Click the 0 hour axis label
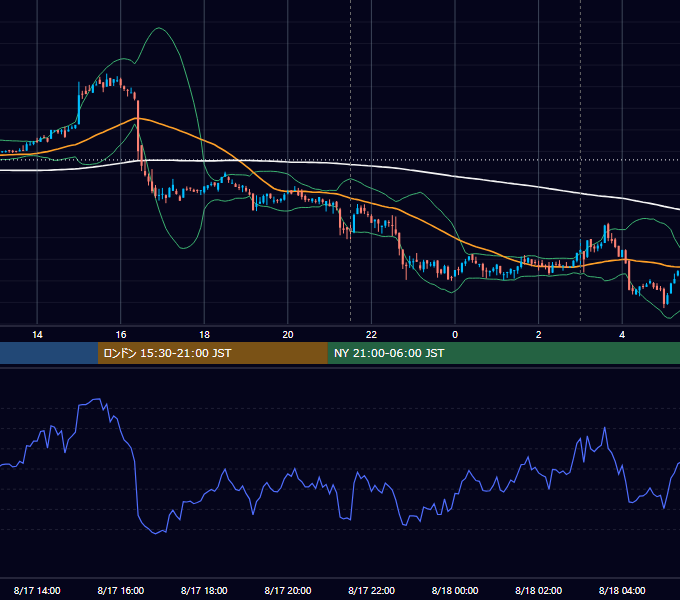The image size is (680, 600). [455, 335]
